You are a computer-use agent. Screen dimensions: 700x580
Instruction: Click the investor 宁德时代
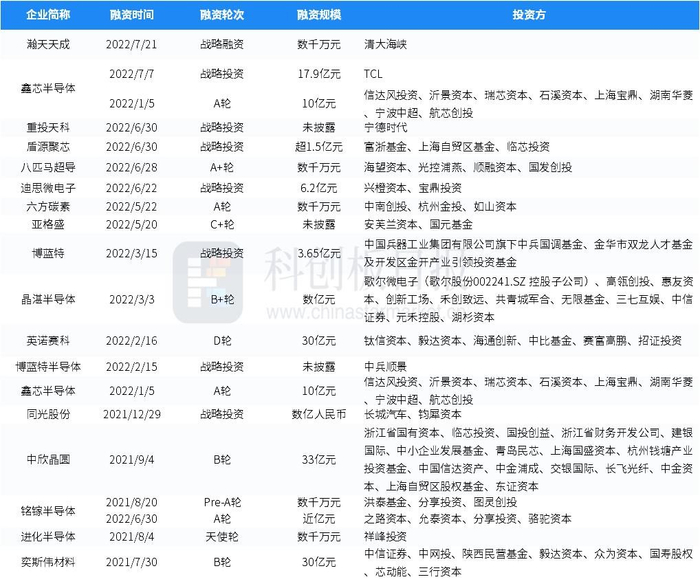tap(385, 128)
